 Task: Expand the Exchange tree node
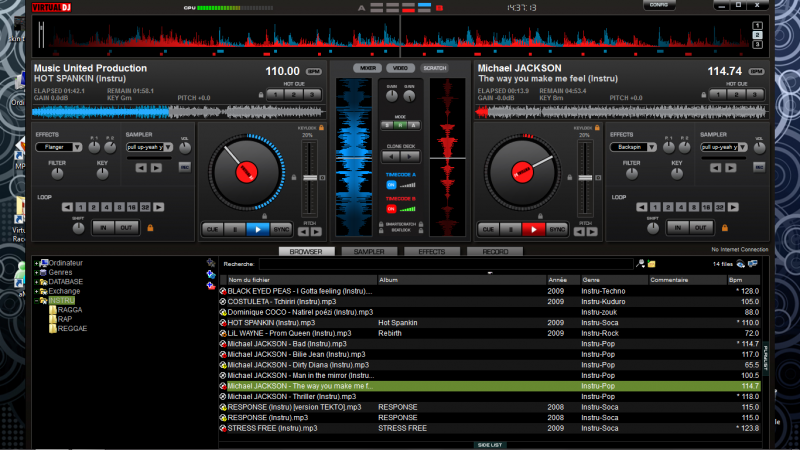pos(36,291)
